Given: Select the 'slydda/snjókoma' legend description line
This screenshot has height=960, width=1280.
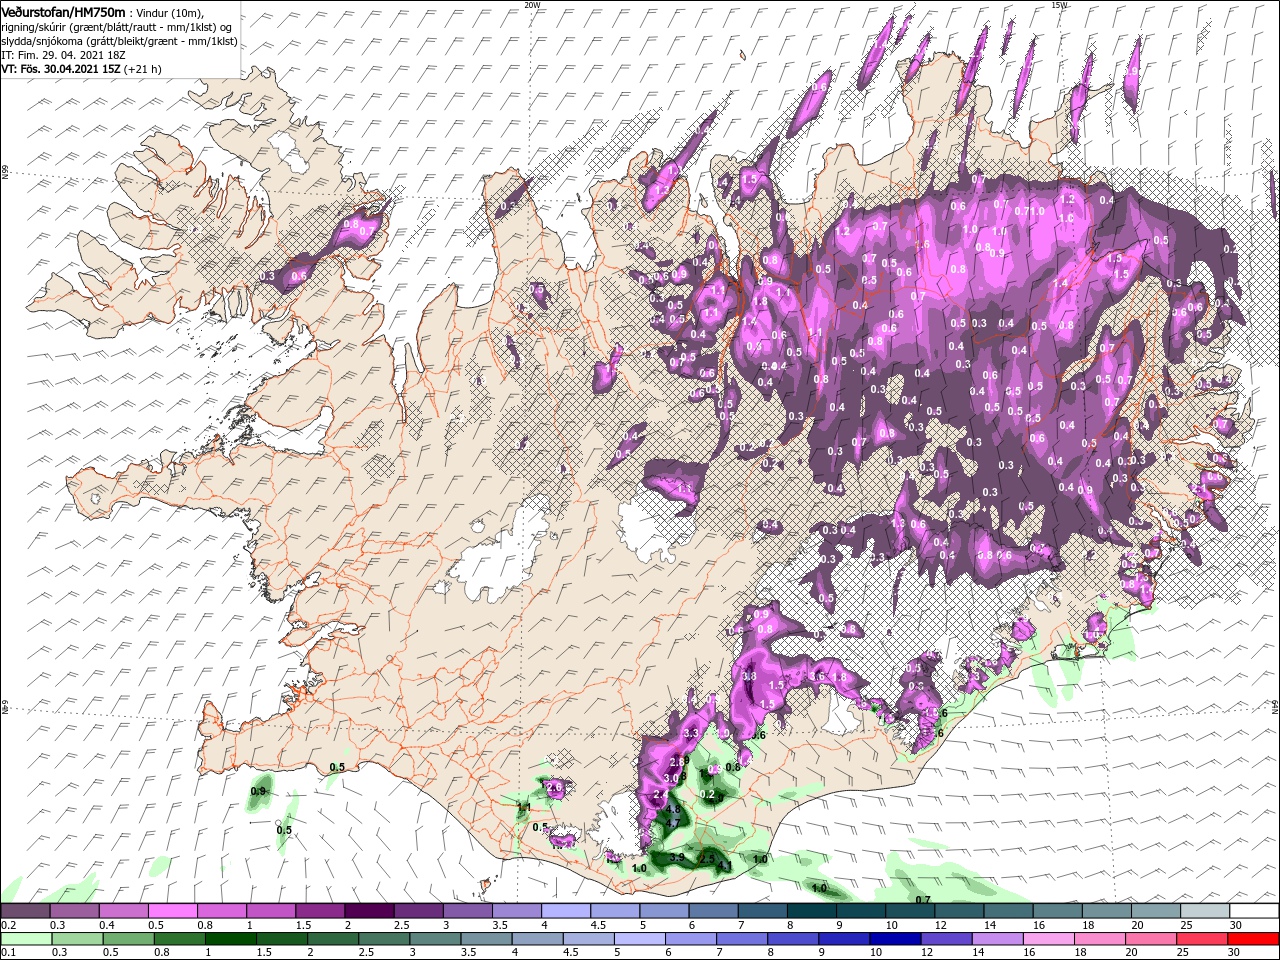Looking at the screenshot, I should tap(120, 41).
